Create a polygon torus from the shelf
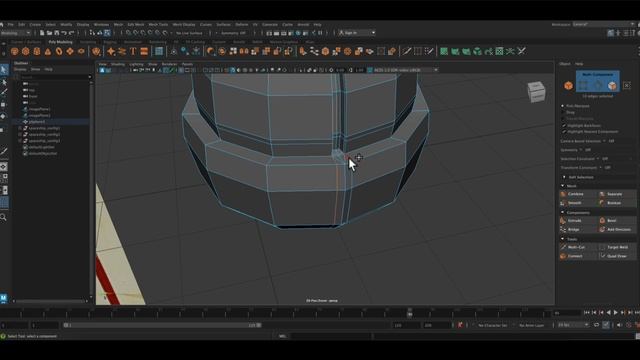This screenshot has height=360, width=640. [59, 51]
